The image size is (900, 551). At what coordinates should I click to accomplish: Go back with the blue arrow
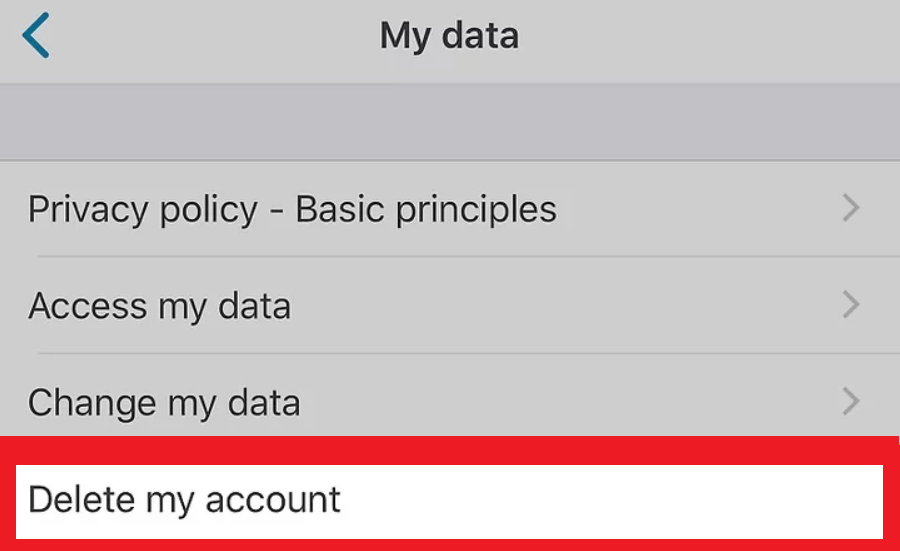pyautogui.click(x=36, y=37)
